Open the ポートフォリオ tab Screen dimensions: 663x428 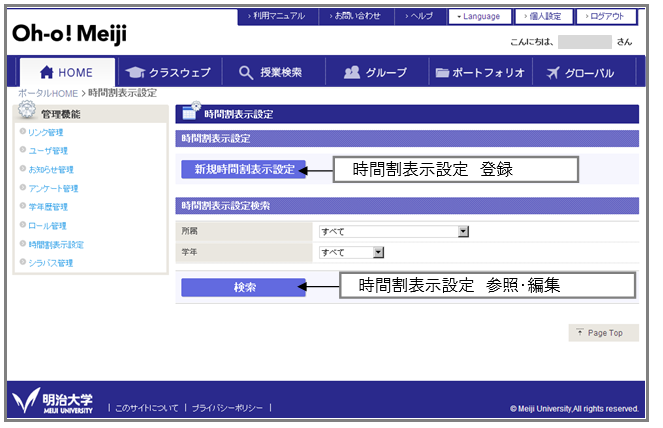(x=480, y=72)
